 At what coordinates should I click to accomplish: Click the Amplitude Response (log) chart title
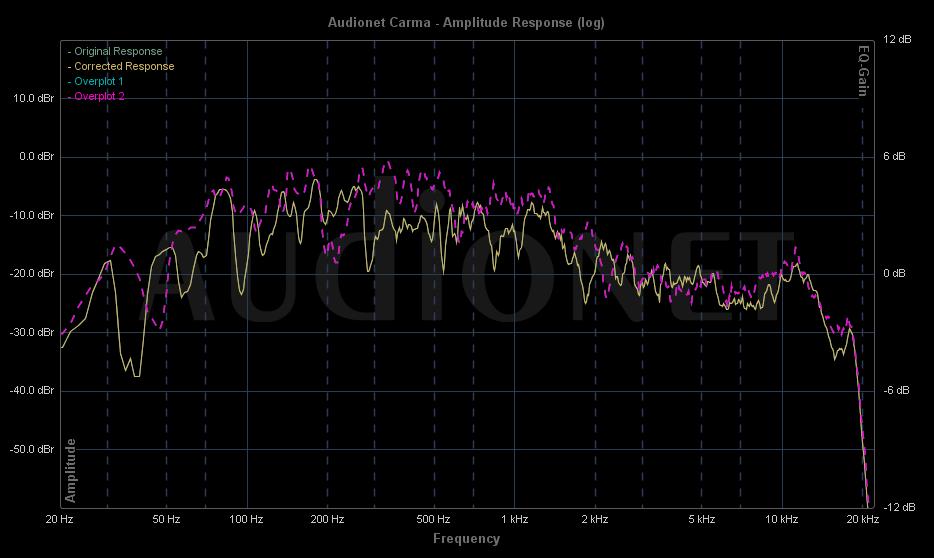[466, 22]
